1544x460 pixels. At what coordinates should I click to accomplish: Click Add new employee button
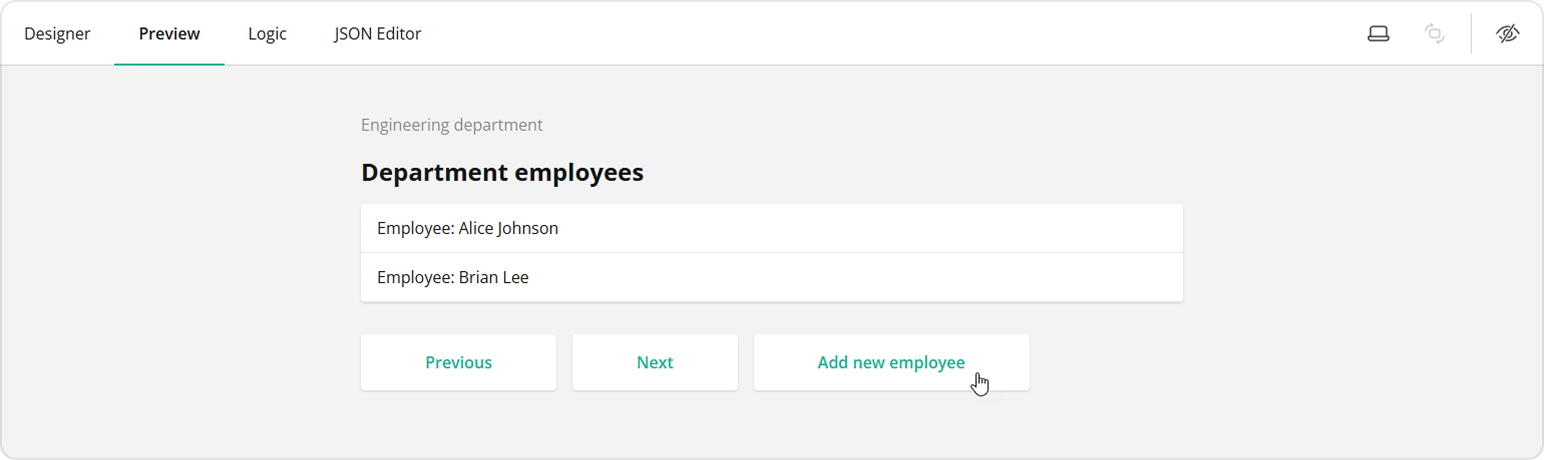click(x=891, y=362)
